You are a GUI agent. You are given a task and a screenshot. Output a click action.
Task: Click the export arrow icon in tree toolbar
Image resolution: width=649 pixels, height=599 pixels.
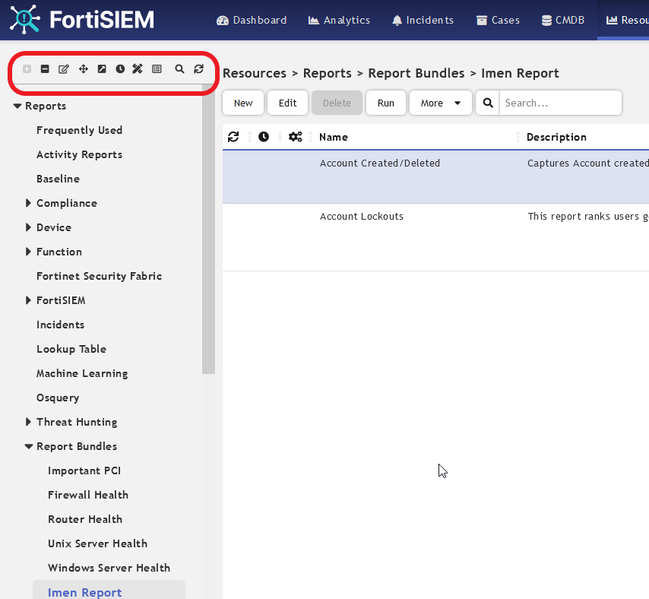click(x=101, y=69)
